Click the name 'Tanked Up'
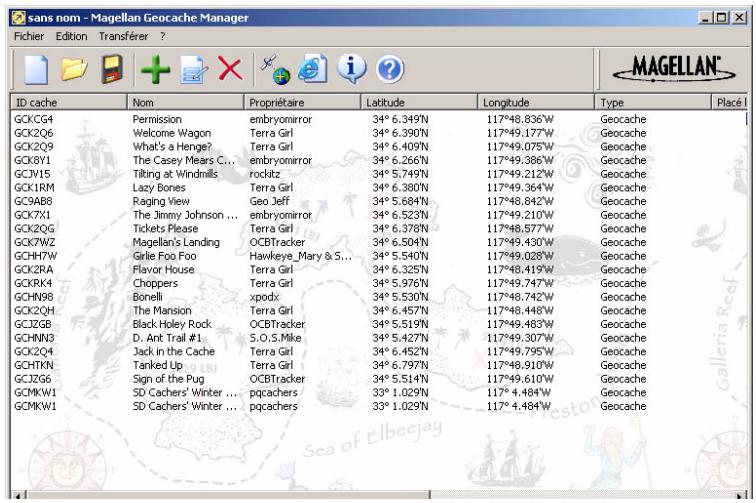This screenshot has width=756, height=503. point(158,365)
